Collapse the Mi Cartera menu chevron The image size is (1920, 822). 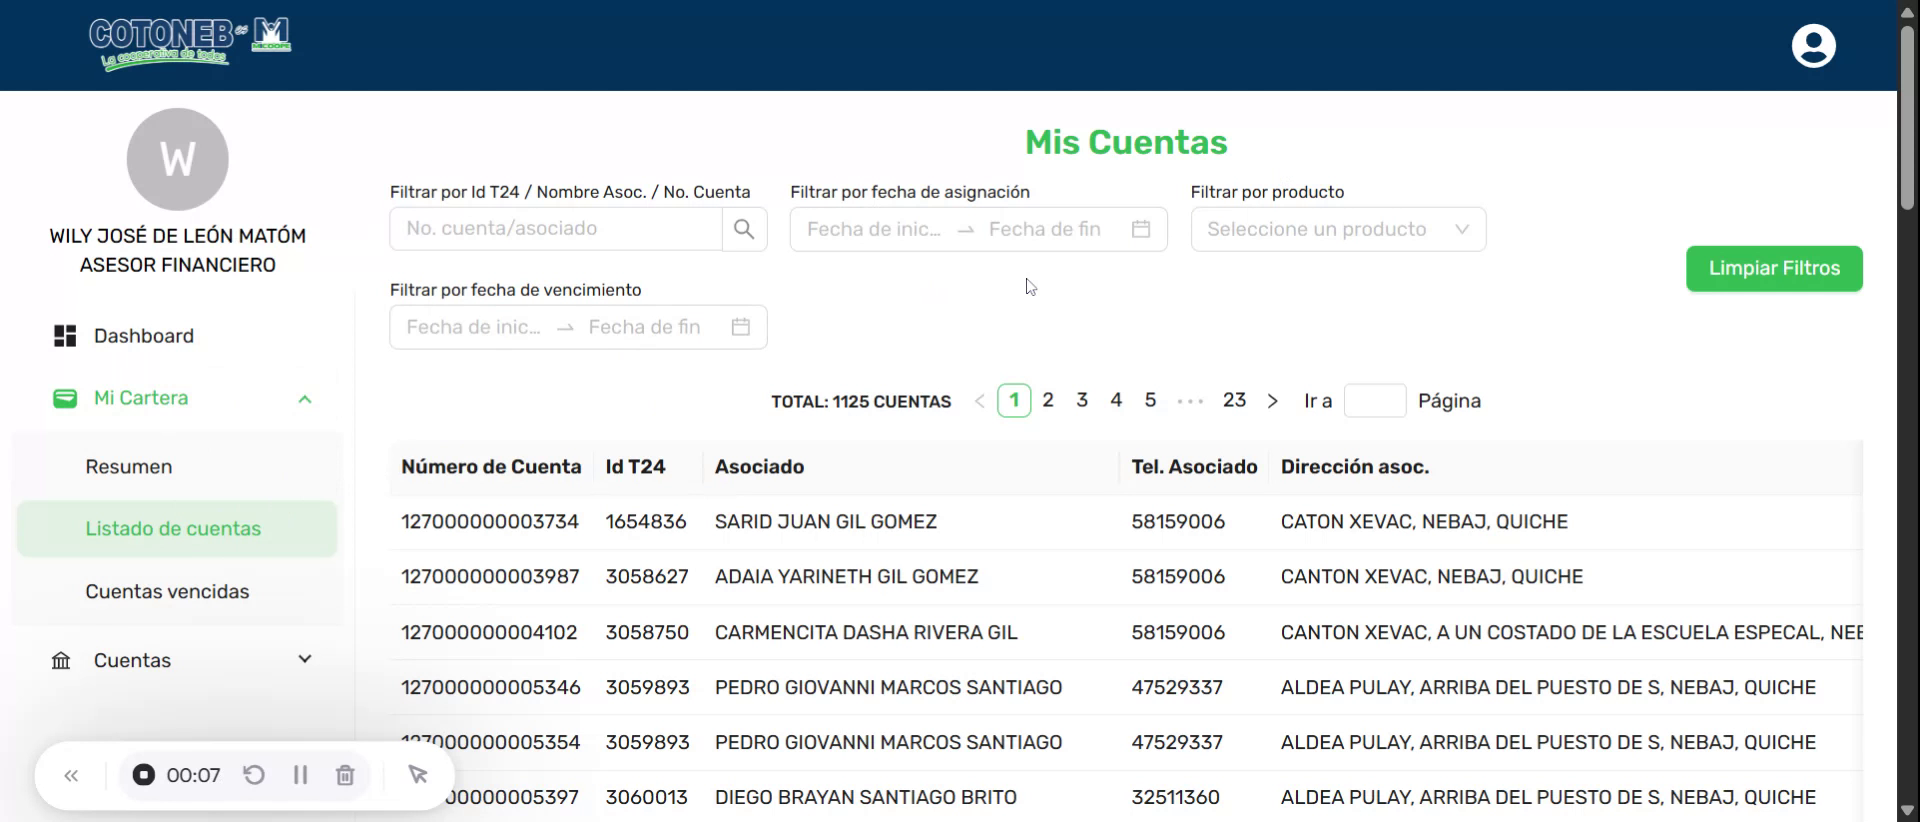coord(305,399)
